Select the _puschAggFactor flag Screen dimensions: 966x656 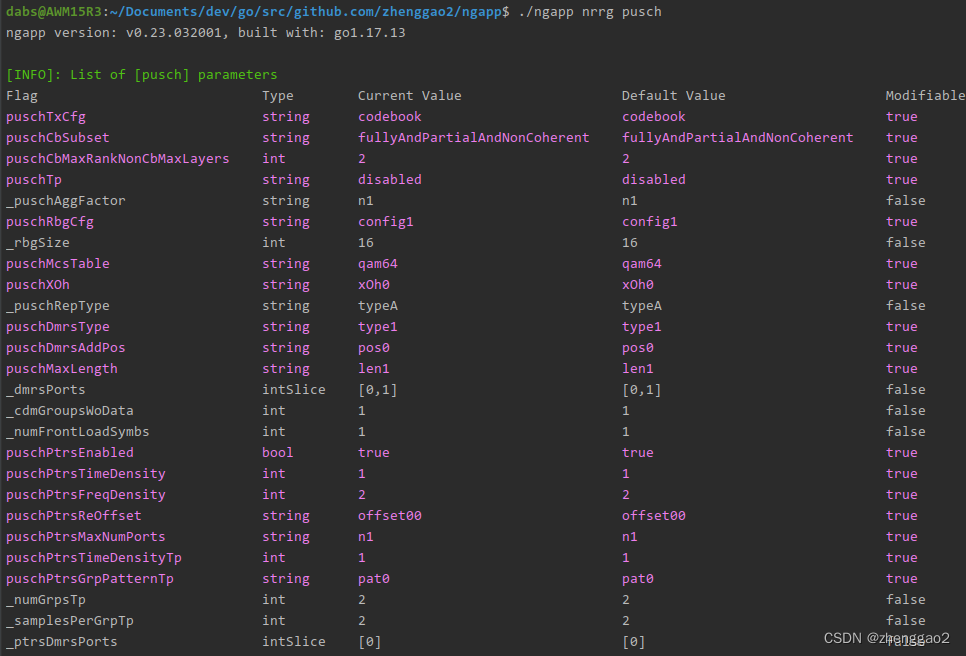(x=65, y=201)
